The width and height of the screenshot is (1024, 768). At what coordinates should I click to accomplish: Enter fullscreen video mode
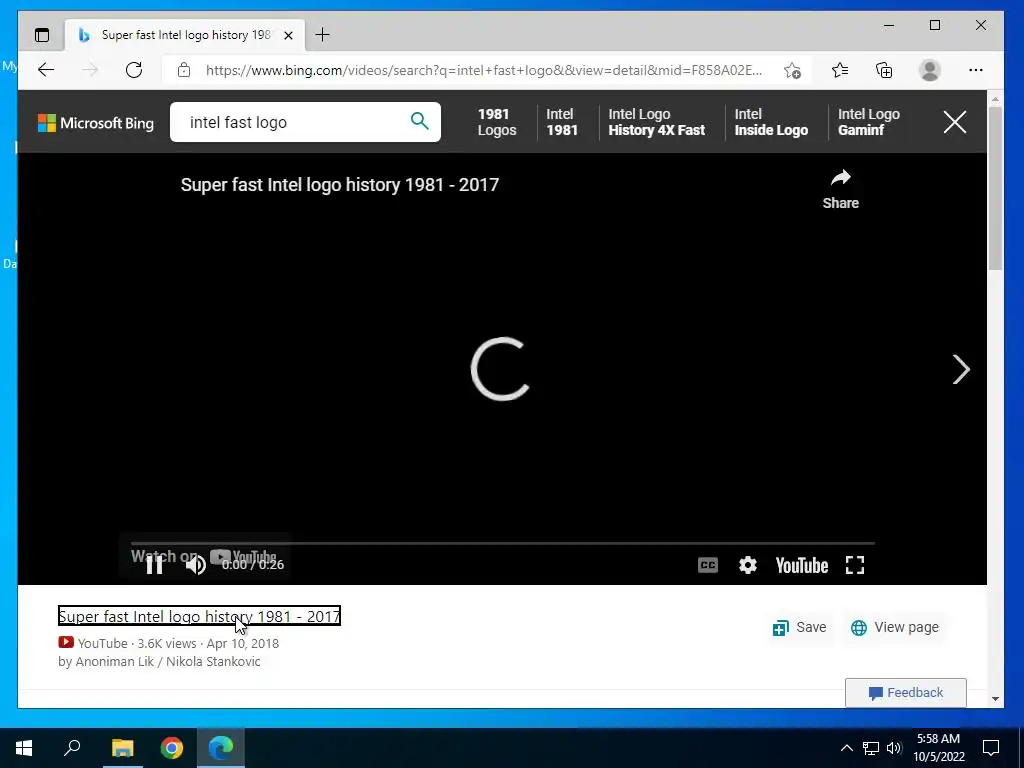coord(855,565)
